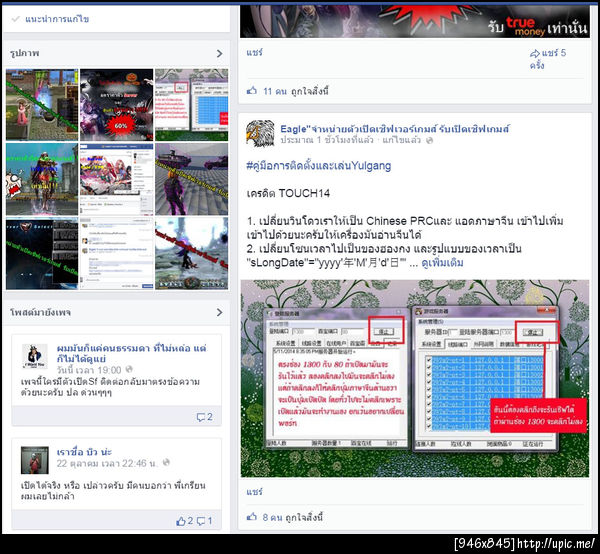This screenshot has width=600, height=554.
Task: Open the server tool screenshot thumbnail in photos
Action: pos(191,104)
